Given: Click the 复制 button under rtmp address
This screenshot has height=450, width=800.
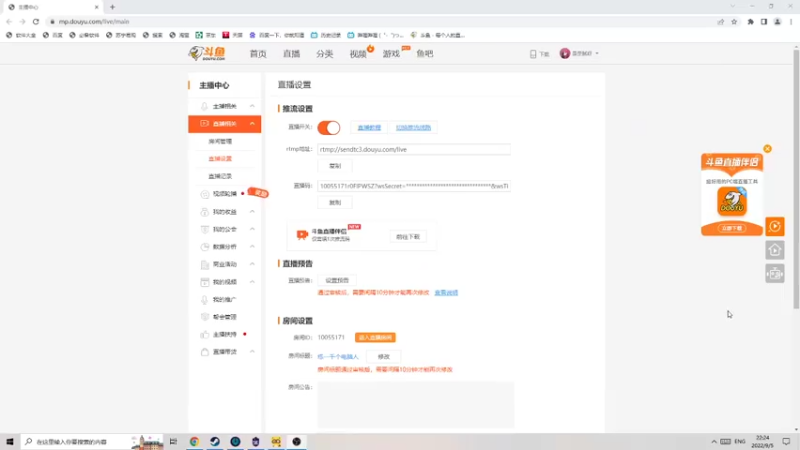Looking at the screenshot, I should (x=335, y=166).
